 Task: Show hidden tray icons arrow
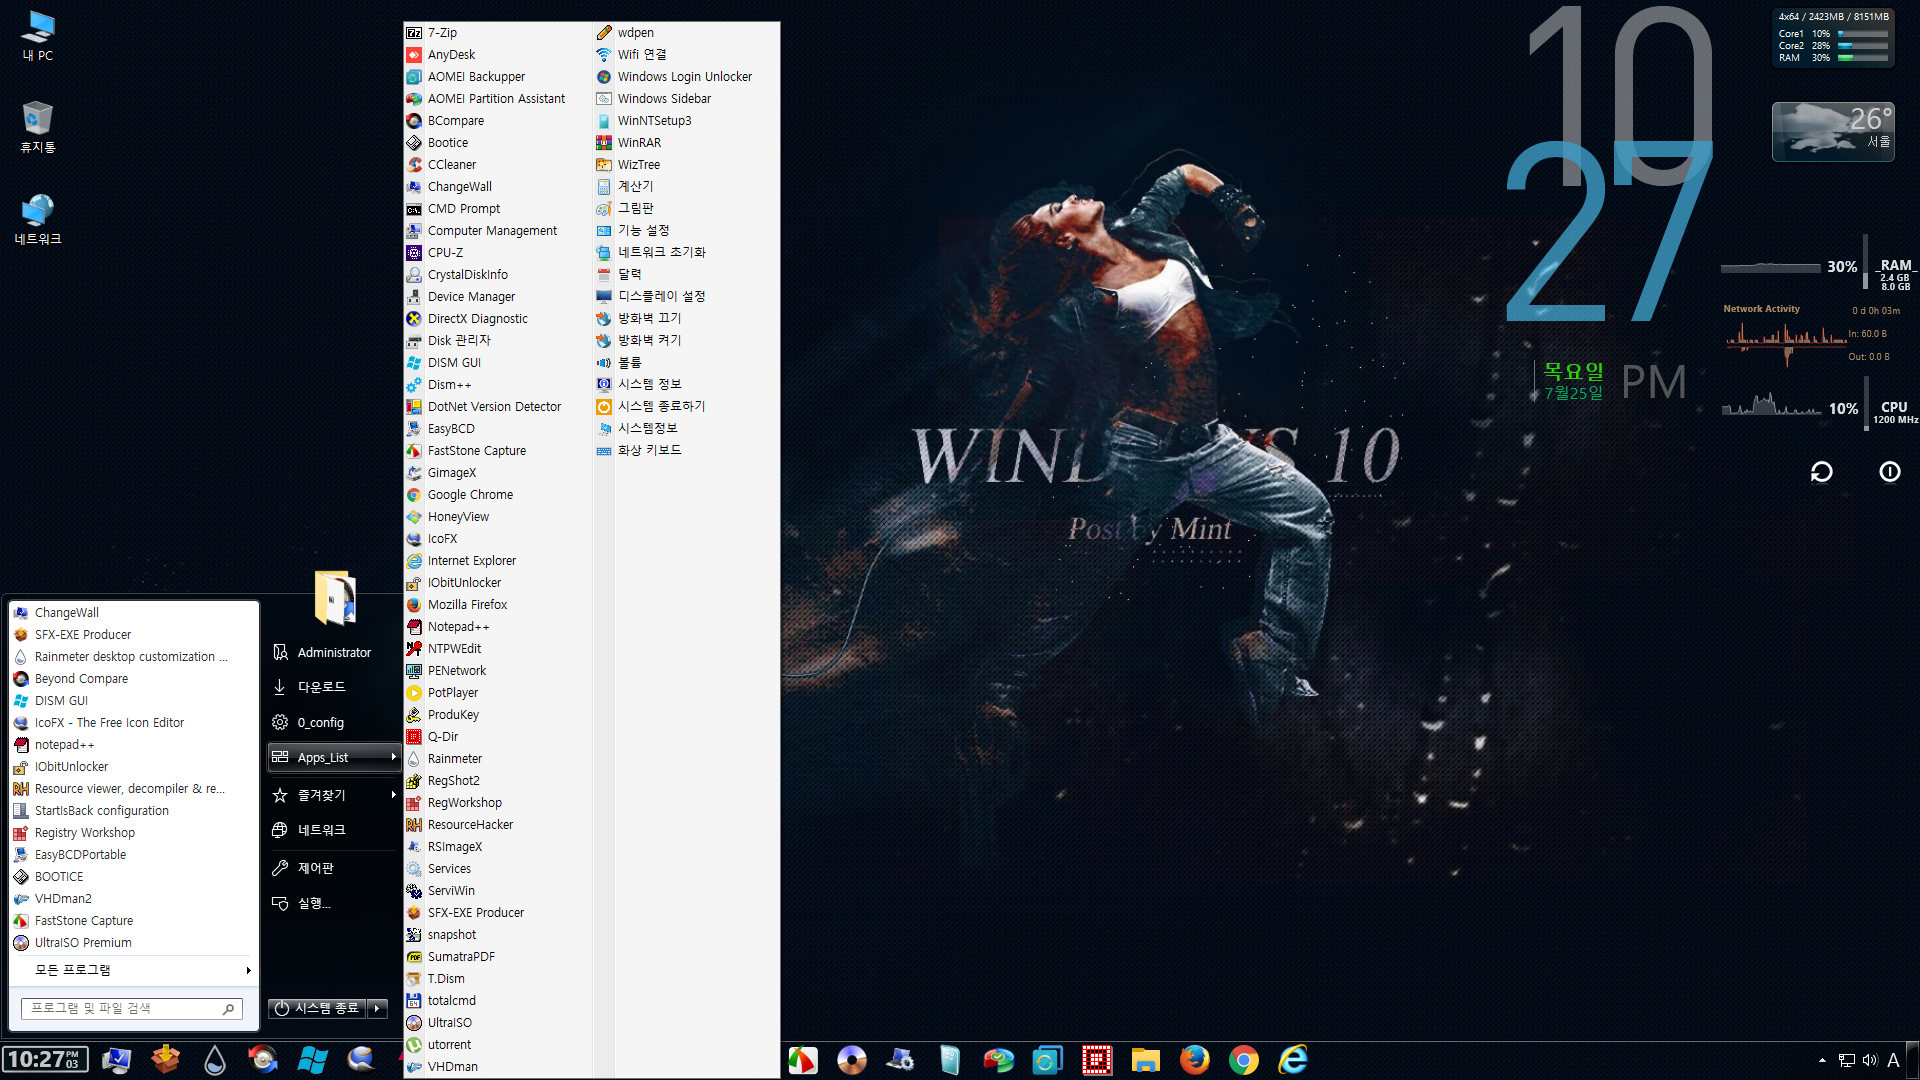1822,1060
